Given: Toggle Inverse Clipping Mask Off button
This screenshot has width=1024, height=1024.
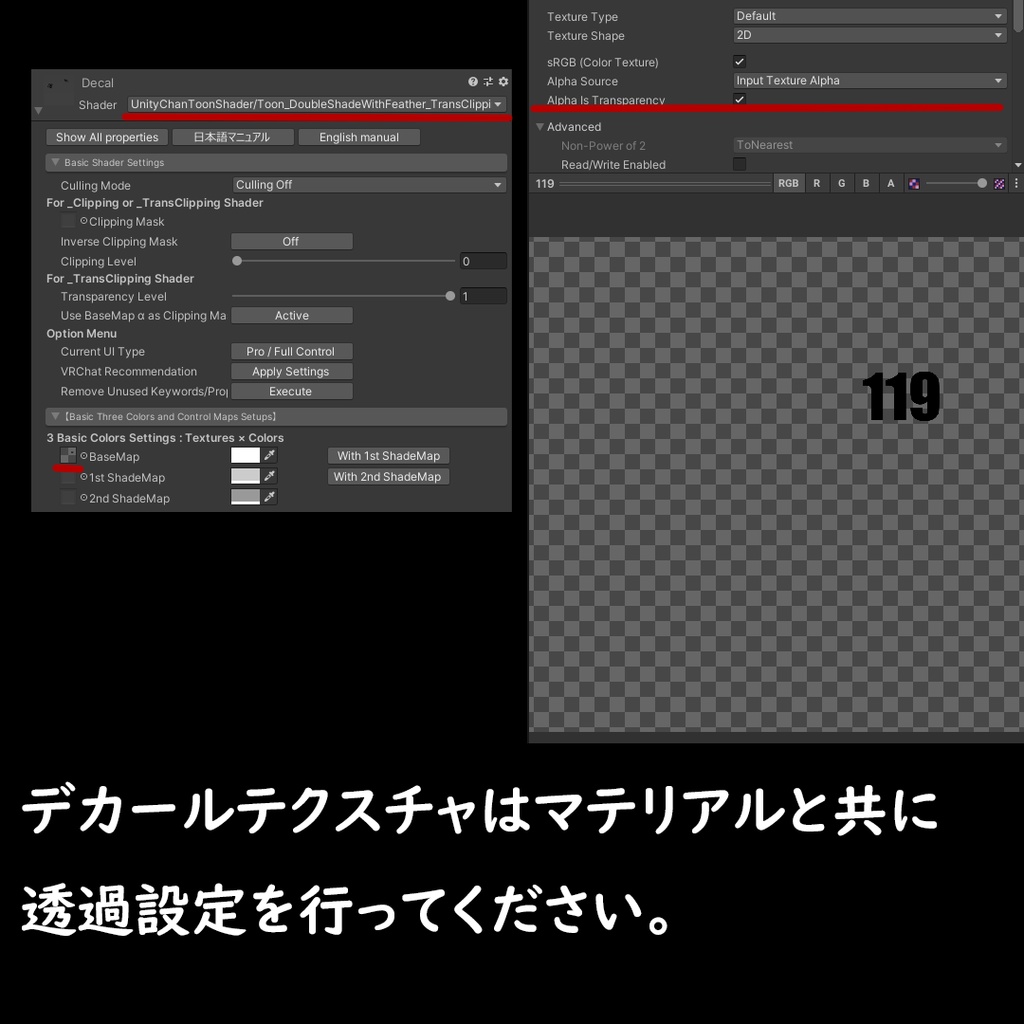Looking at the screenshot, I should [x=291, y=242].
